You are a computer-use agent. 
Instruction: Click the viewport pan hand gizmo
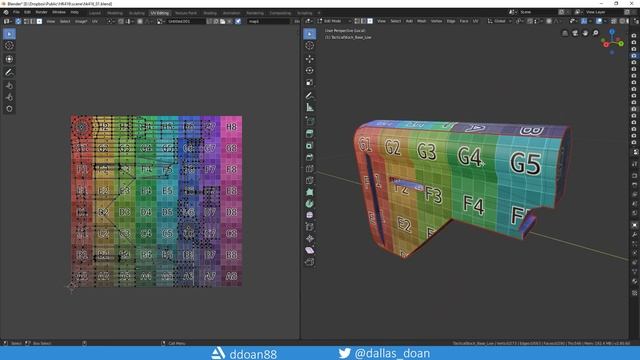[x=585, y=33]
